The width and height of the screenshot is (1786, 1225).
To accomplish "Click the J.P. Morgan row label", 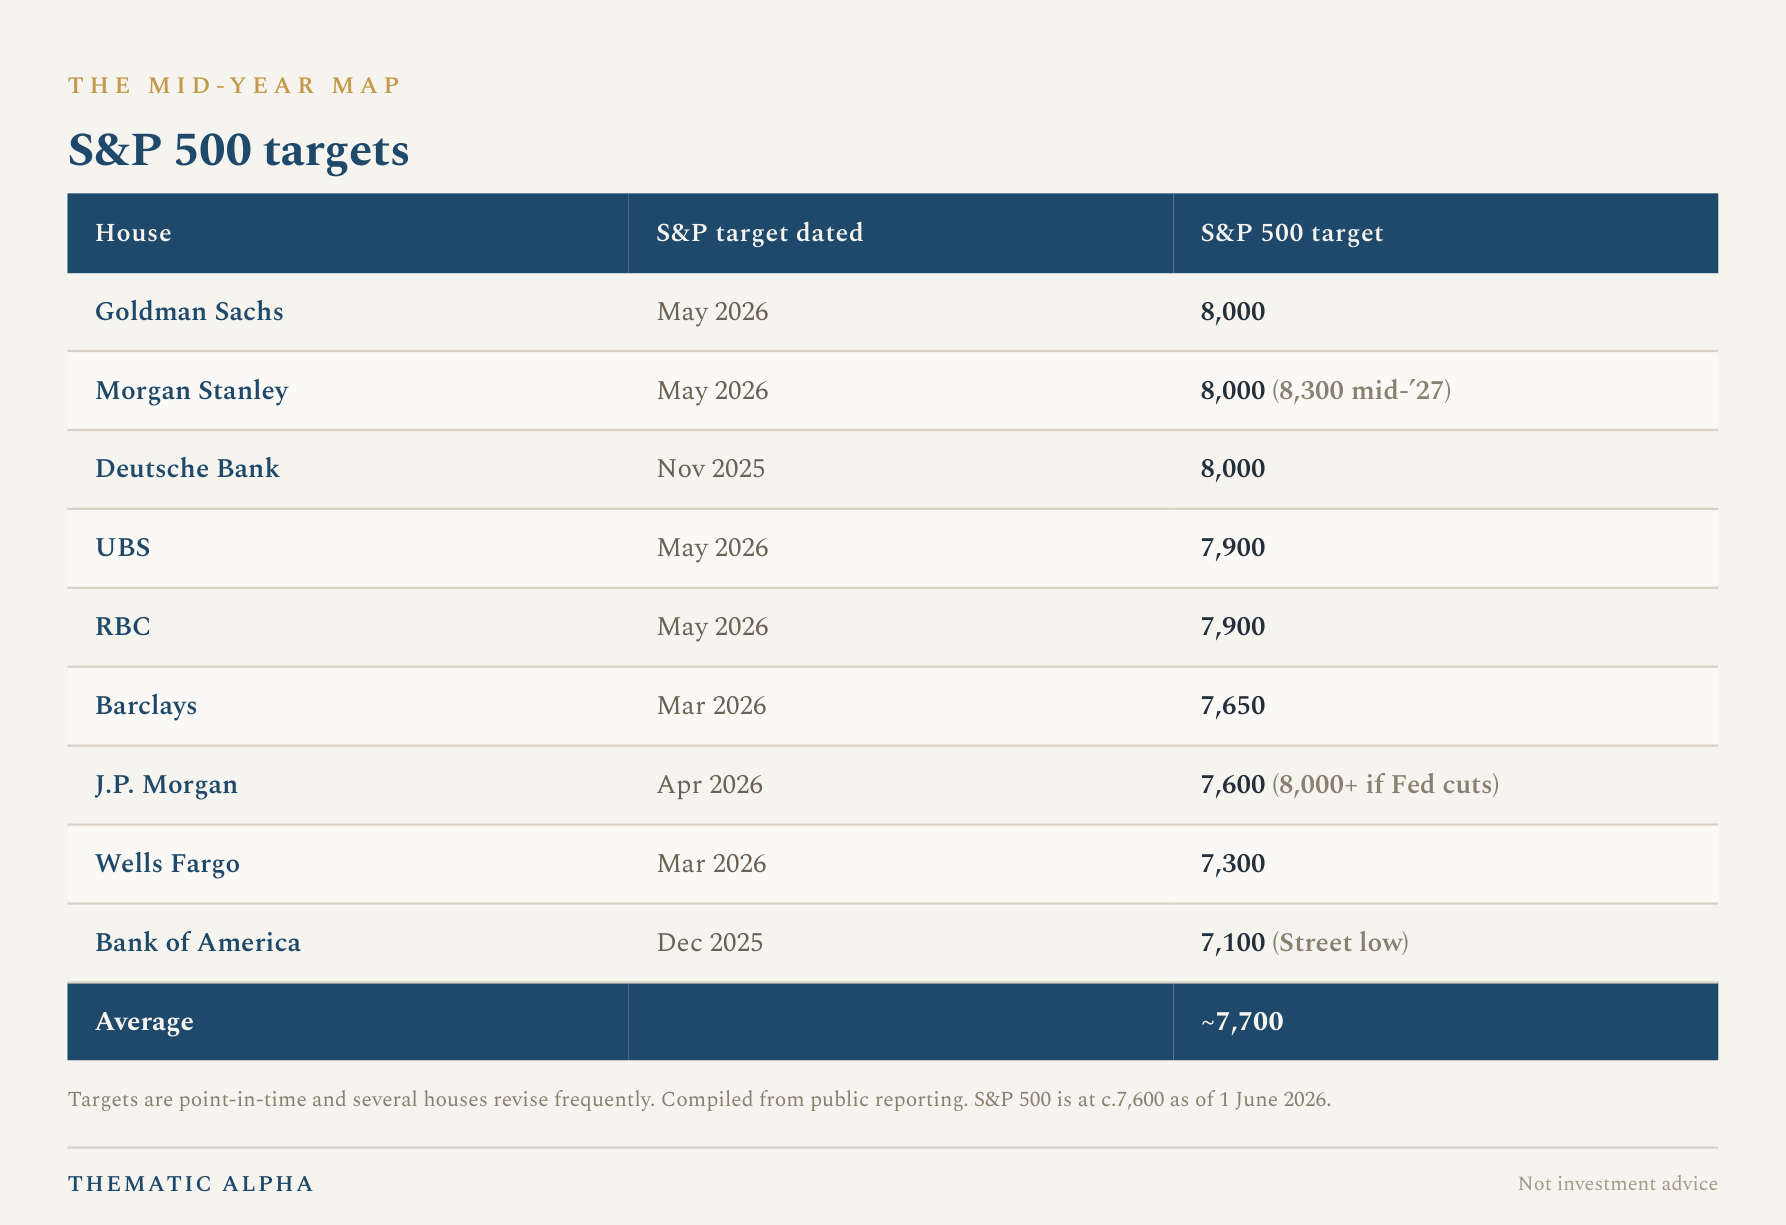I will (166, 785).
